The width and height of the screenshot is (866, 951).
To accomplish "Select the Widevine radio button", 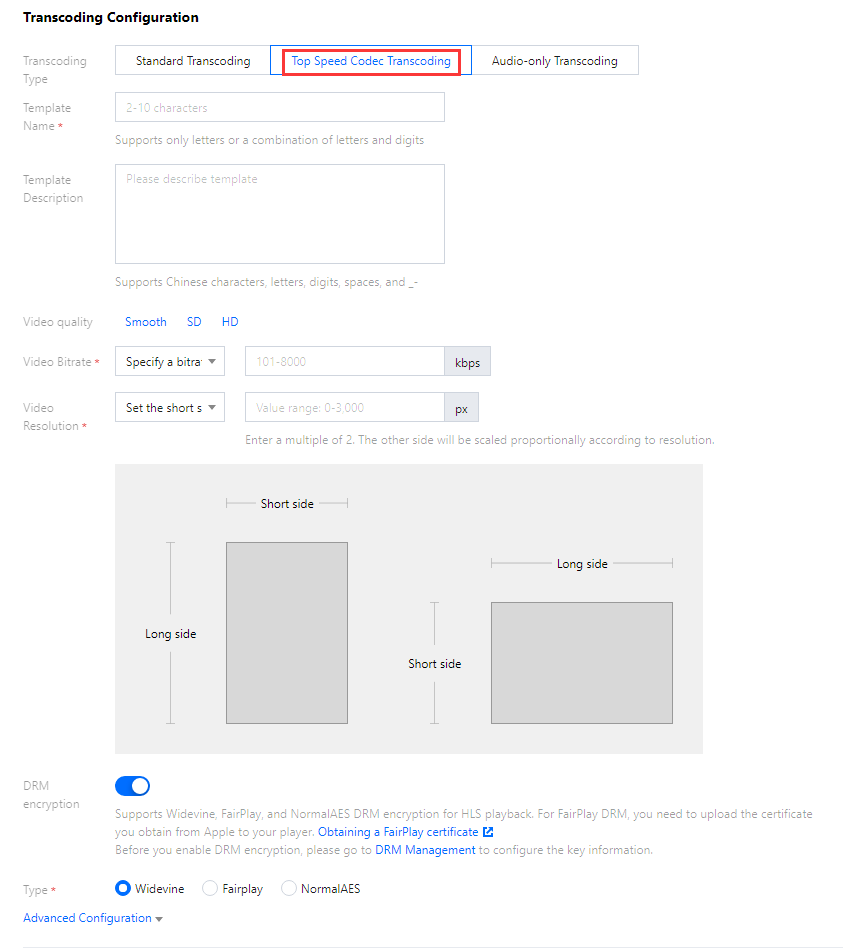I will (123, 889).
